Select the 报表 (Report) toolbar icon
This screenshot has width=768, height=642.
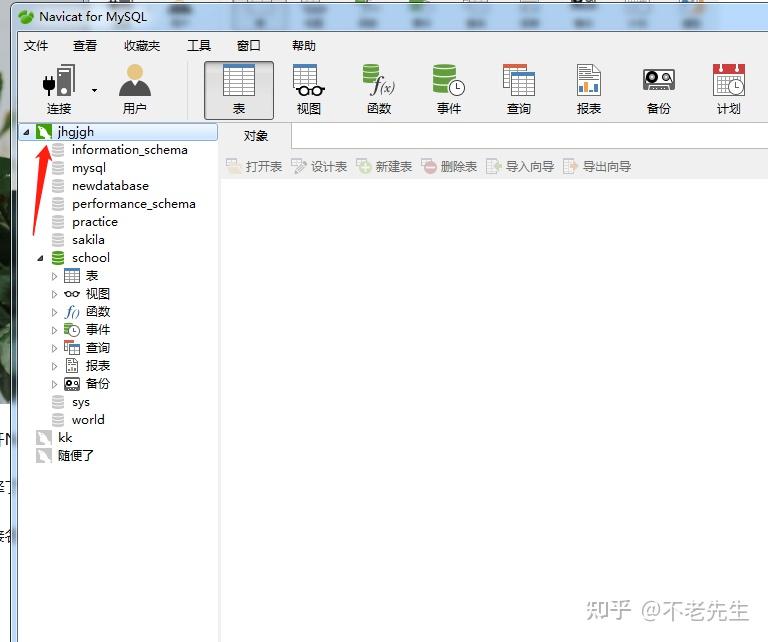point(589,90)
